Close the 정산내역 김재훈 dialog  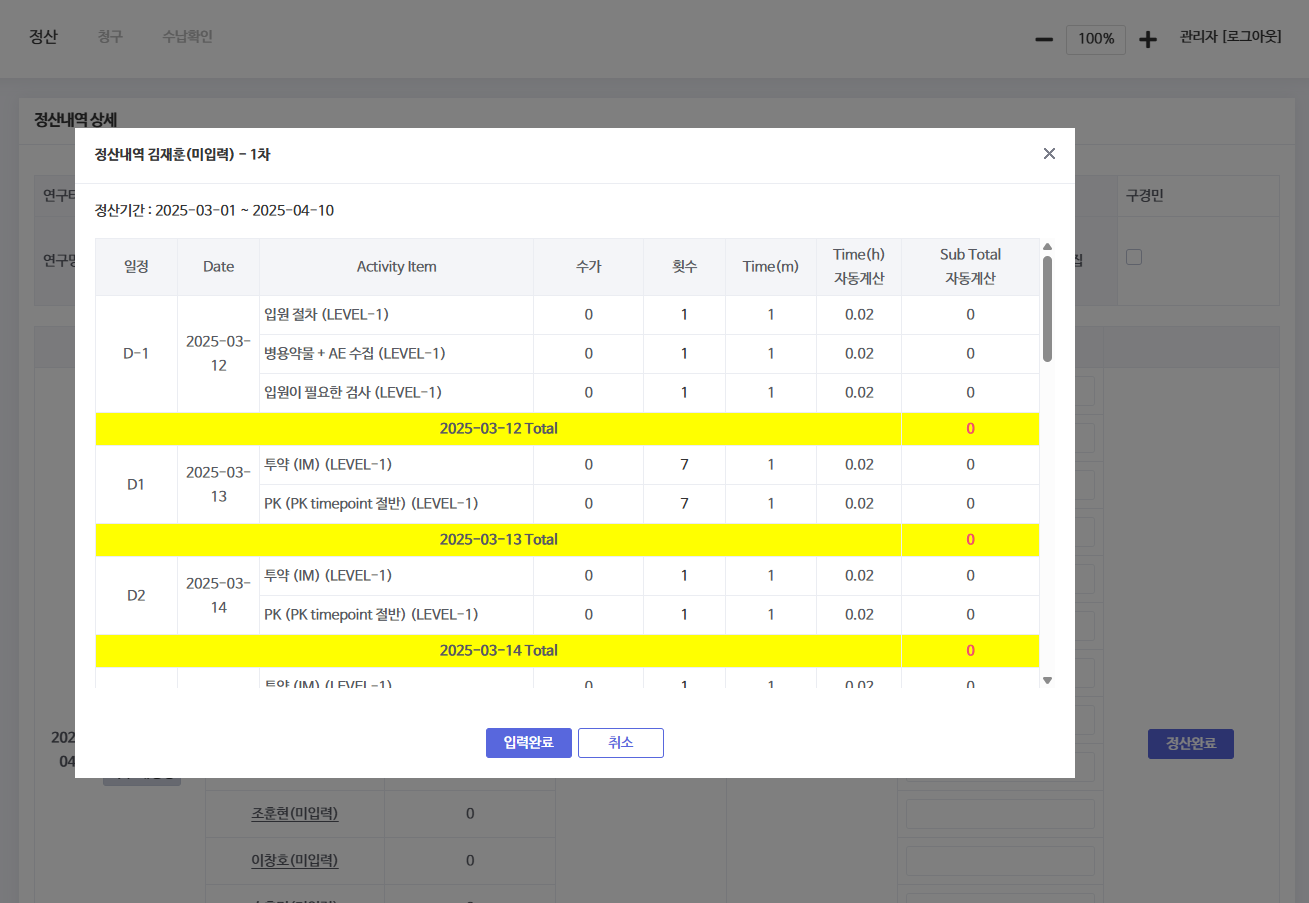pos(1049,154)
